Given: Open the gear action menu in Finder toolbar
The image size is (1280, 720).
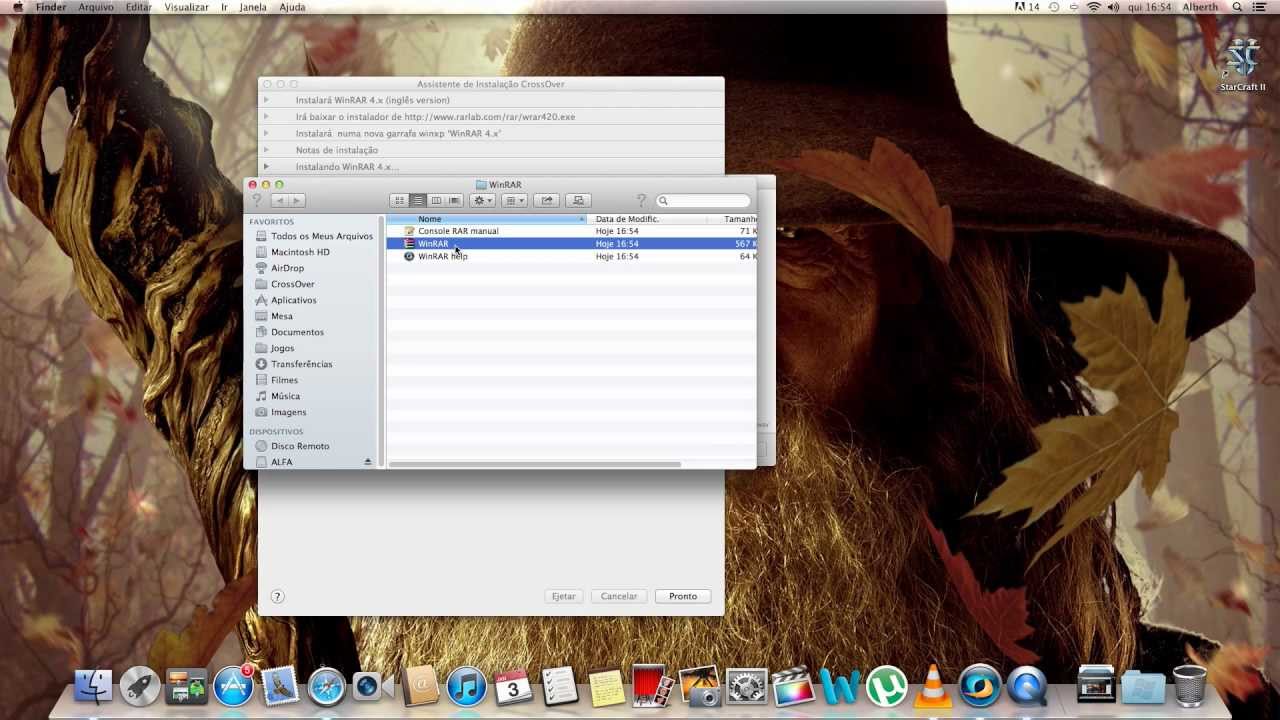Looking at the screenshot, I should click(482, 201).
